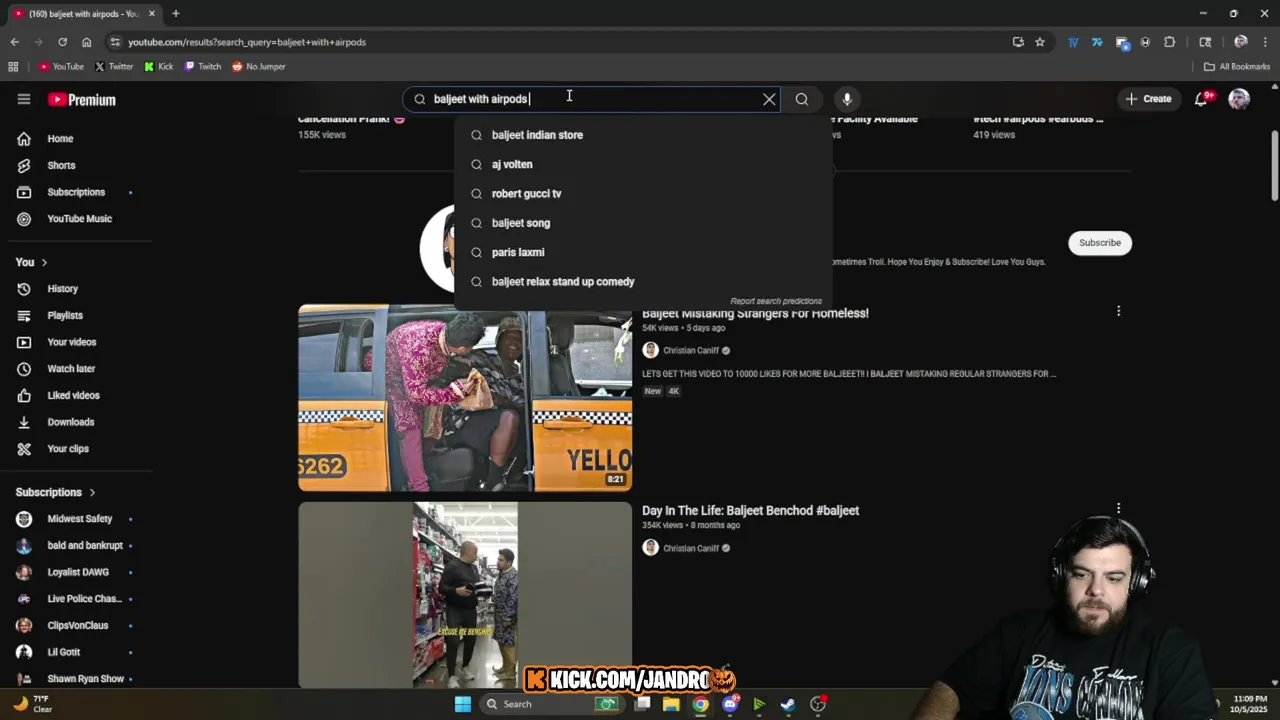Start voice search with the microphone

click(847, 99)
